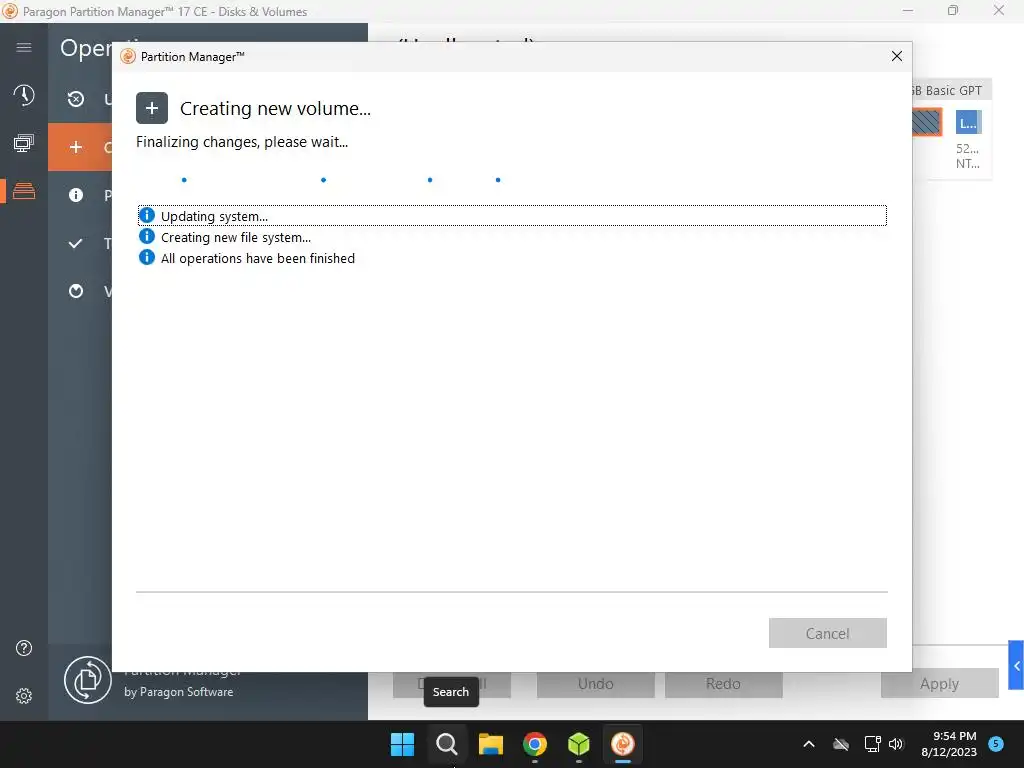Select the blue L... volume block
The image size is (1024, 768).
tap(968, 122)
